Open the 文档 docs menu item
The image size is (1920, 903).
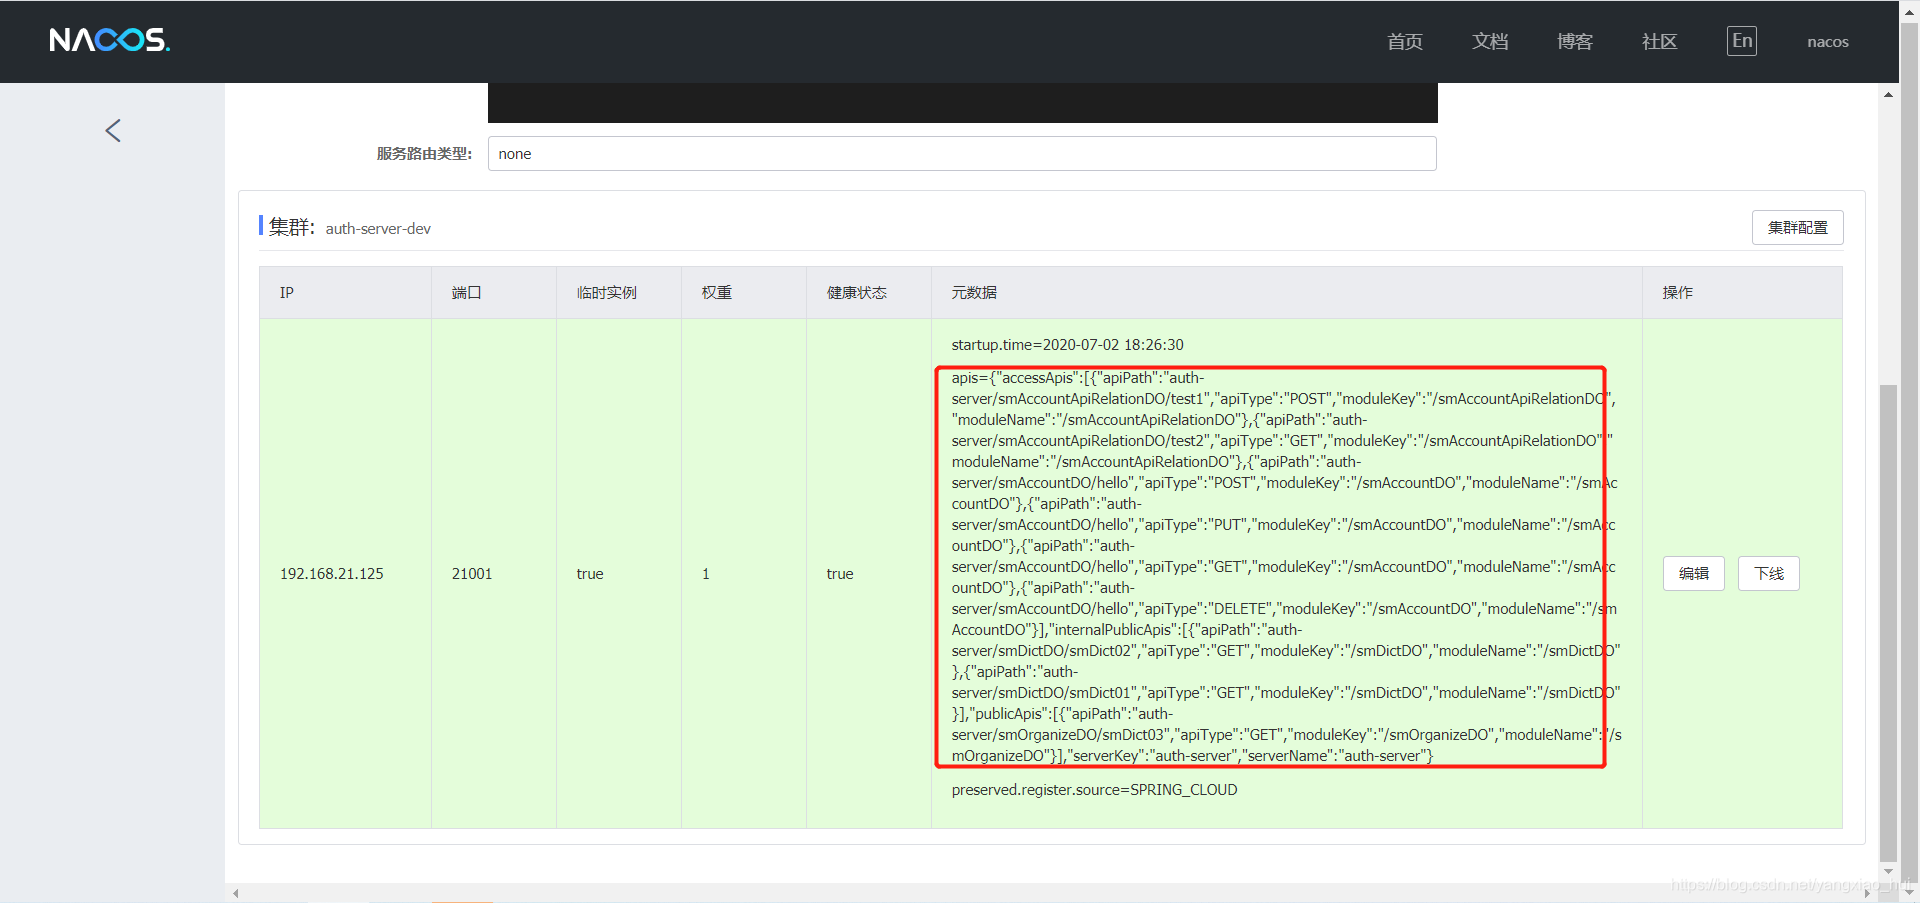[1490, 41]
